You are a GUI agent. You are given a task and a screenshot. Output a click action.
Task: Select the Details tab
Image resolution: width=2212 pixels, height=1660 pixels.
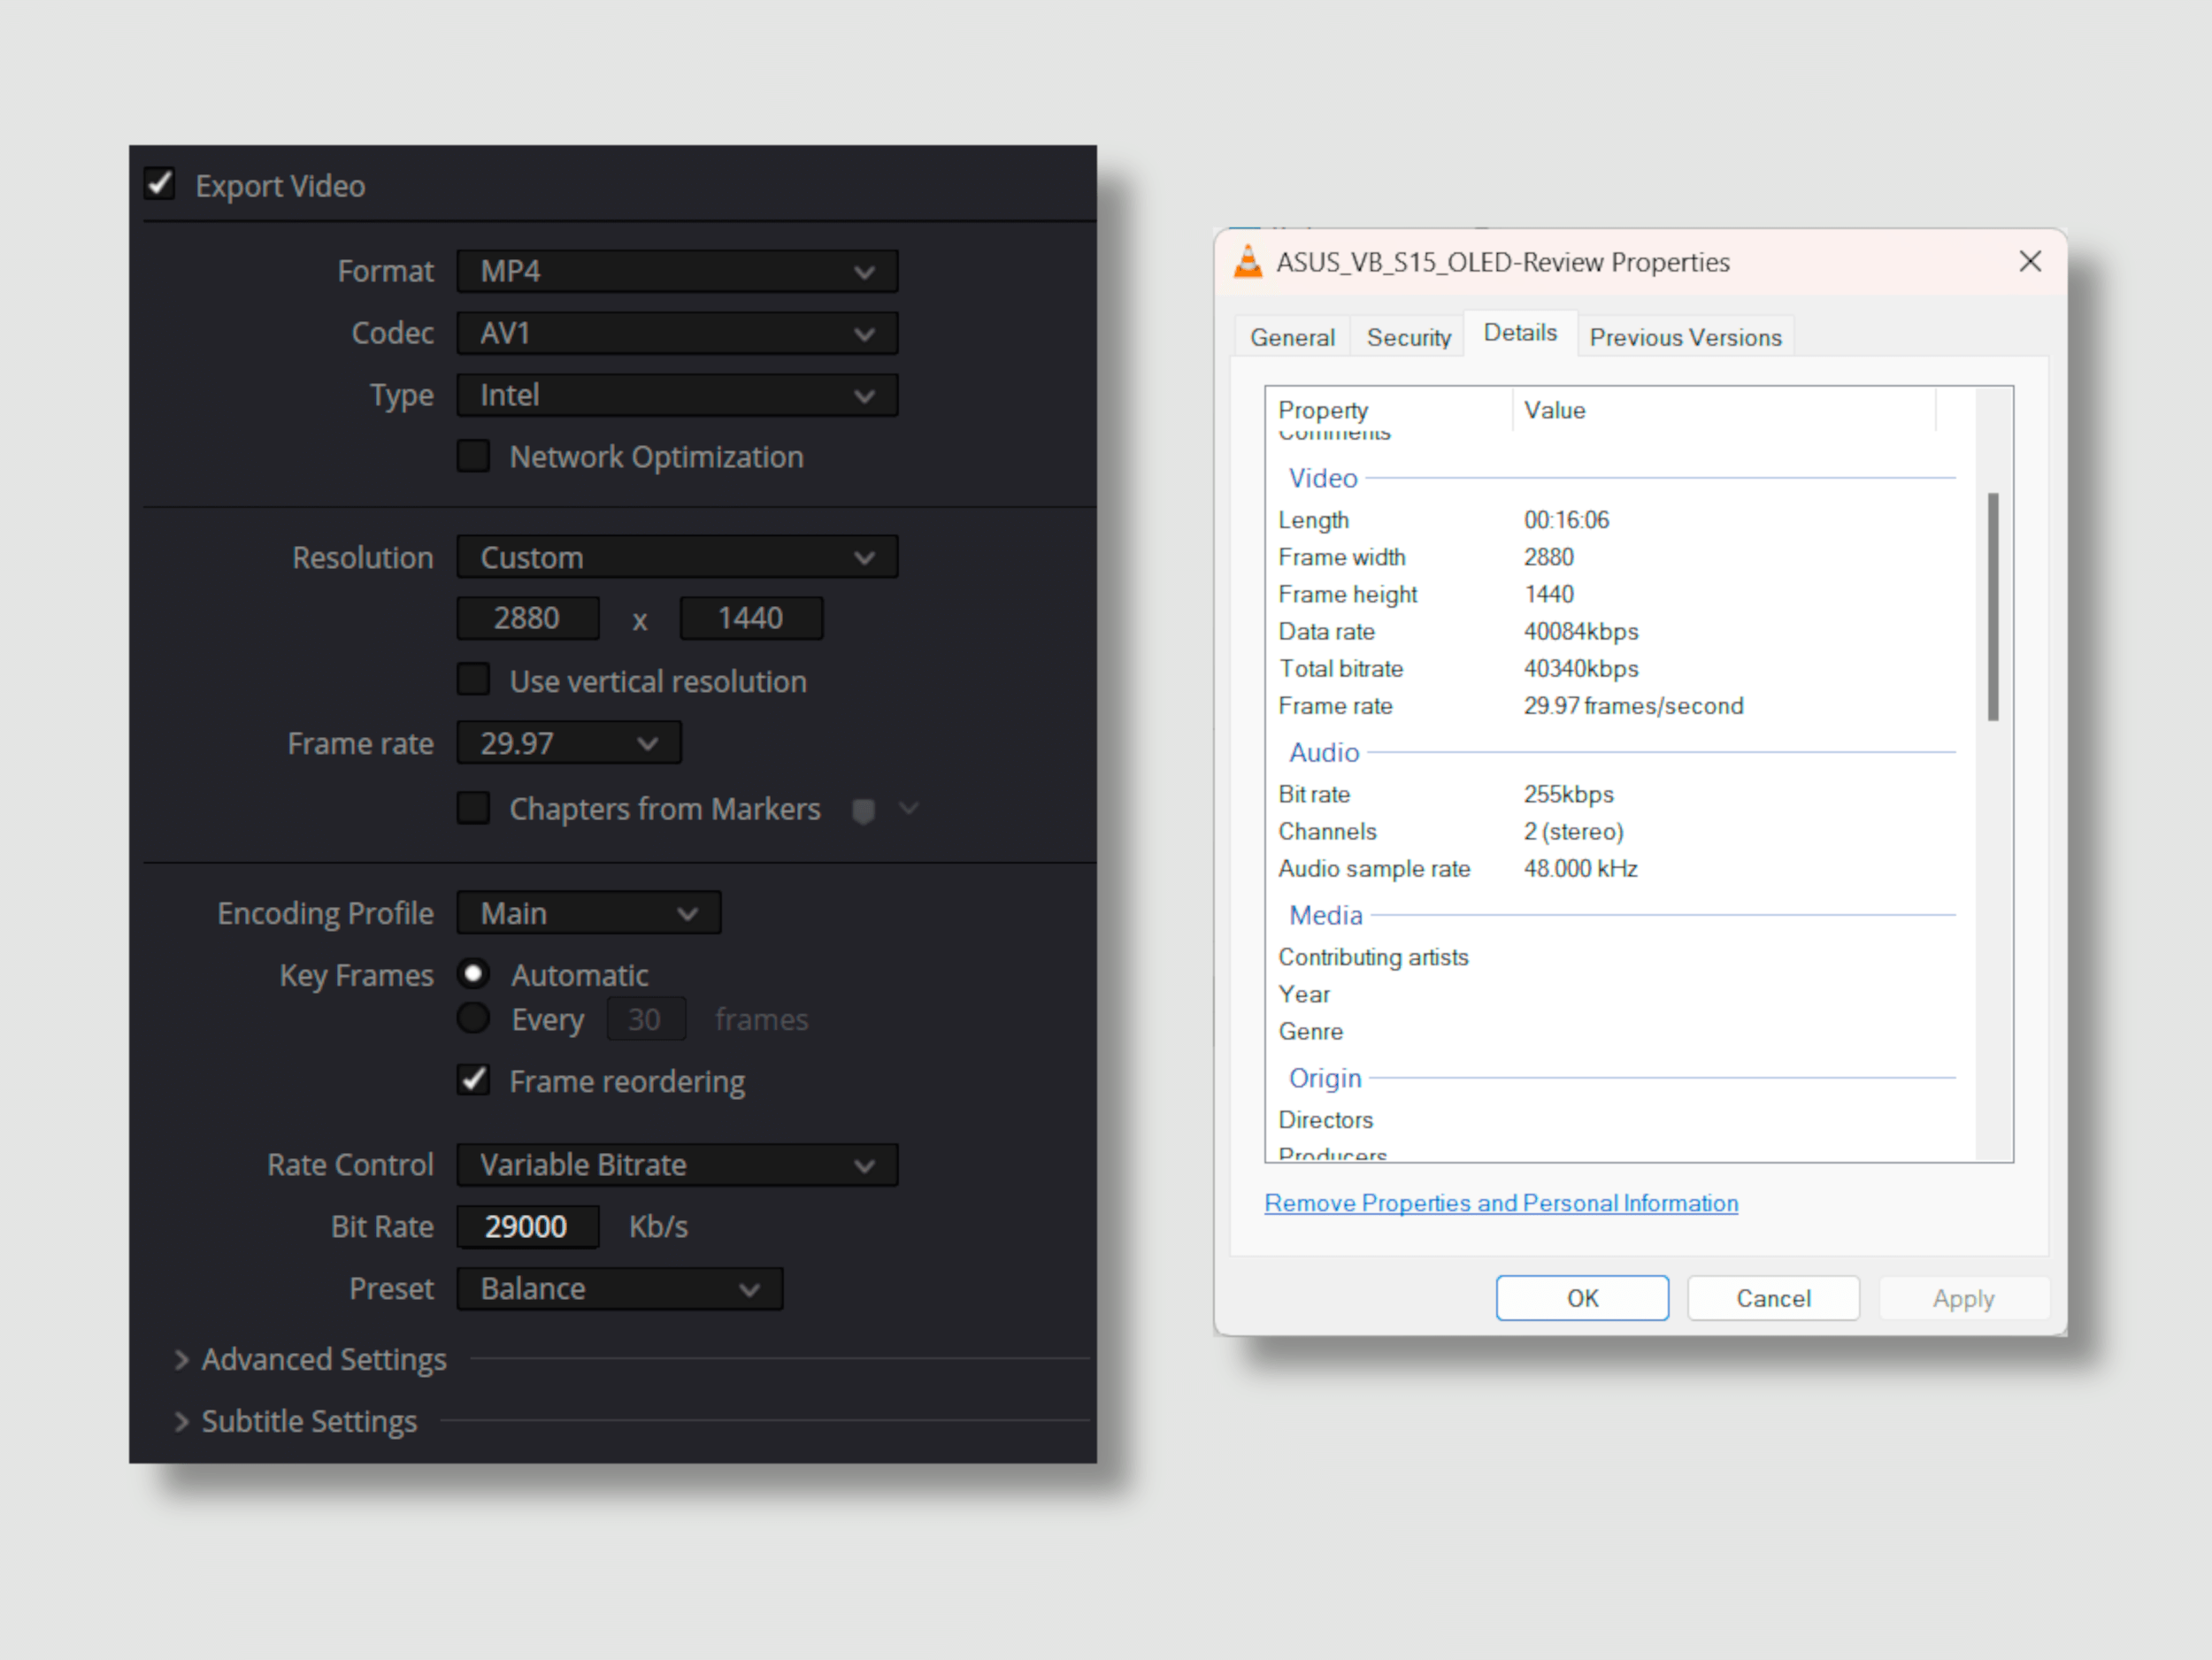coord(1520,333)
